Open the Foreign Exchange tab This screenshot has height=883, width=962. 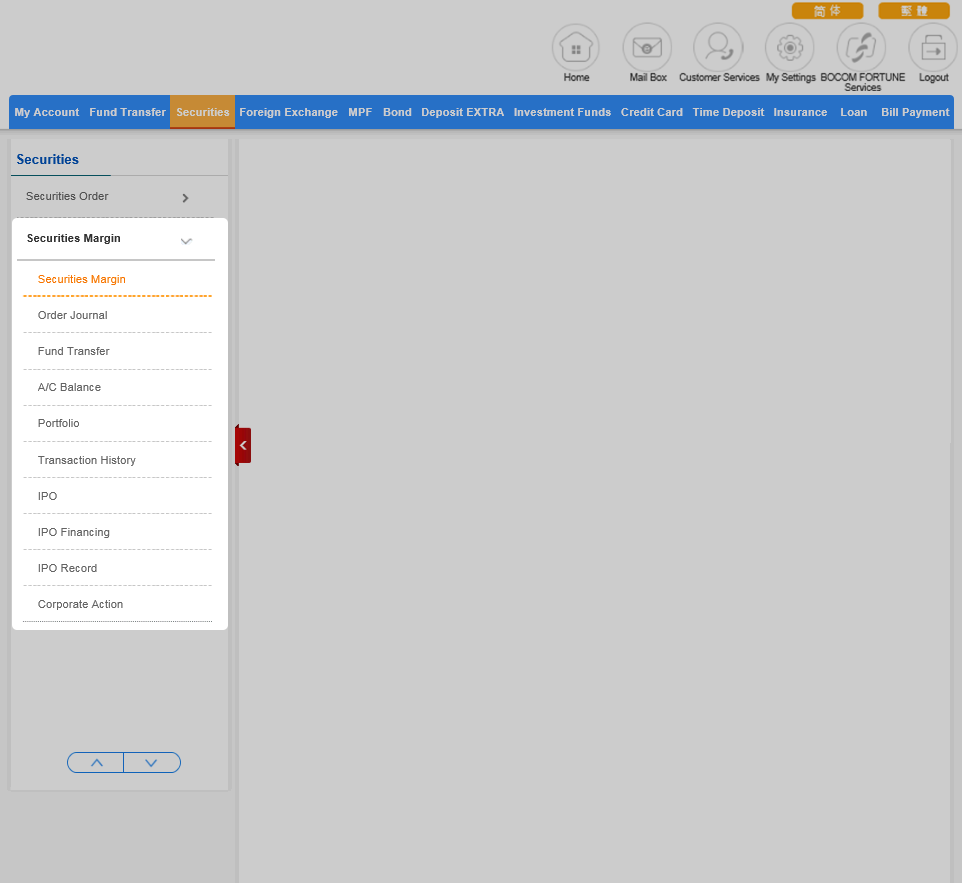(x=288, y=112)
